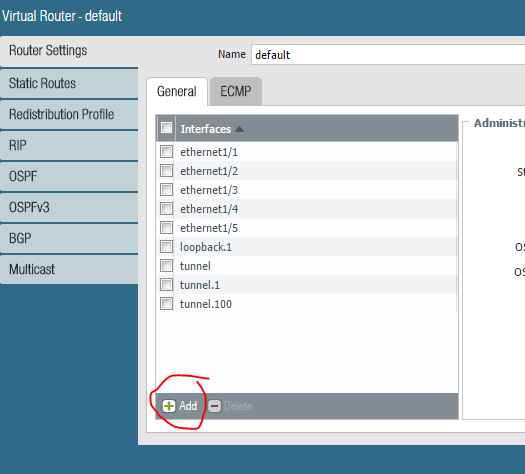
Task: Open the General tab
Action: tap(177, 91)
